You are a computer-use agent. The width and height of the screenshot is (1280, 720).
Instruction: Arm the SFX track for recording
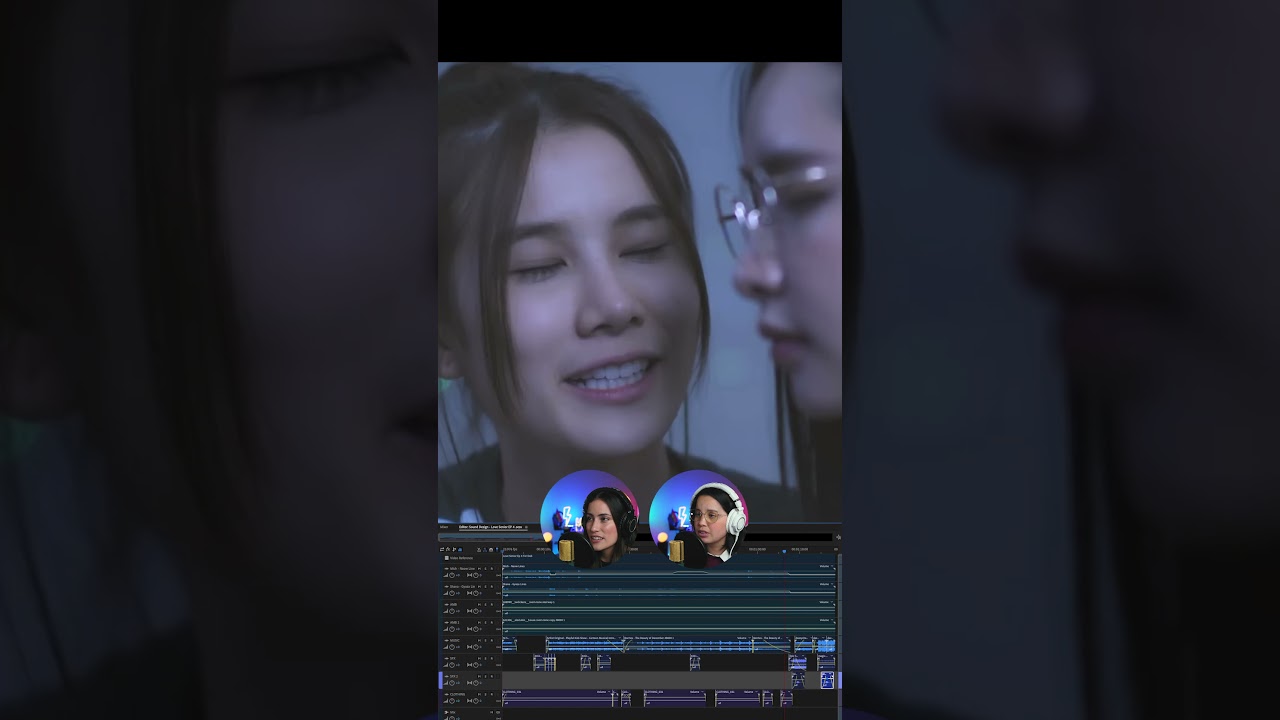pos(491,658)
